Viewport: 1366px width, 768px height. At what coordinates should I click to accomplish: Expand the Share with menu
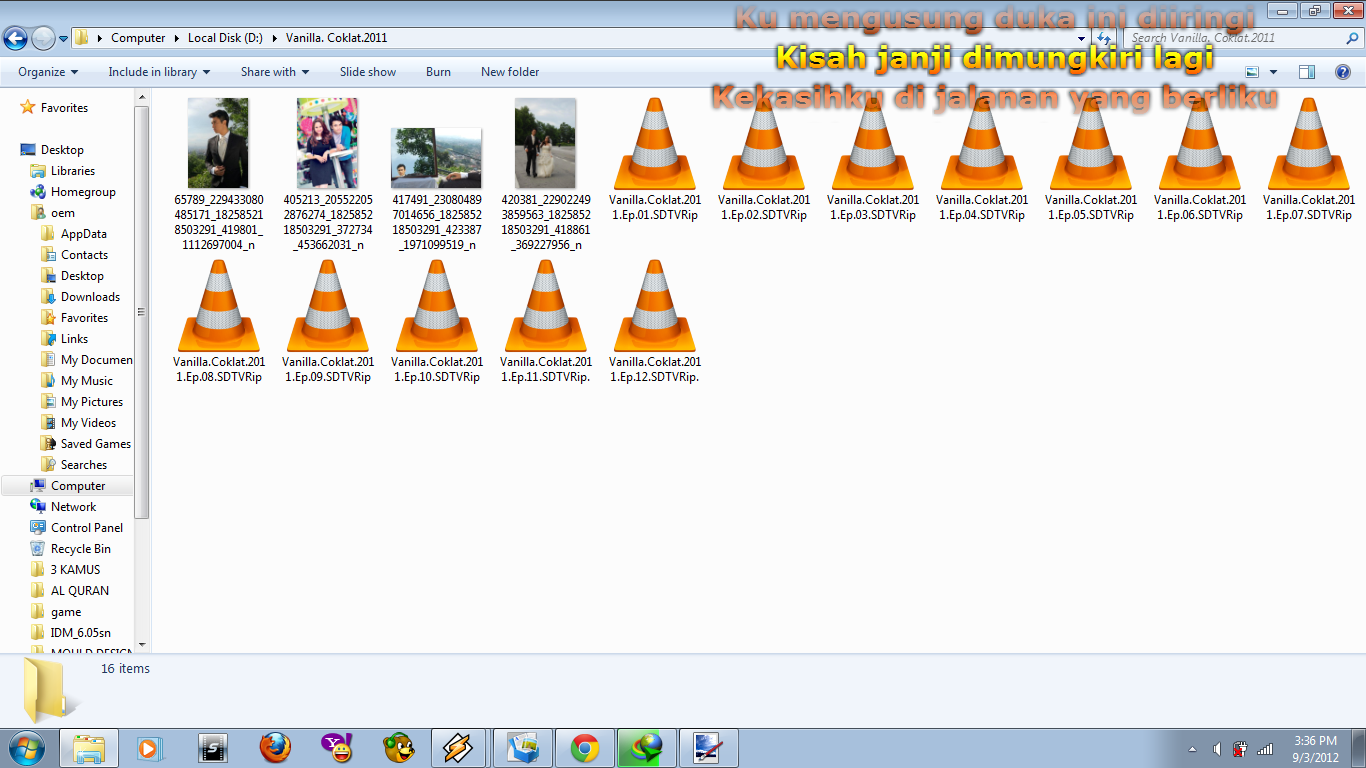pyautogui.click(x=275, y=72)
